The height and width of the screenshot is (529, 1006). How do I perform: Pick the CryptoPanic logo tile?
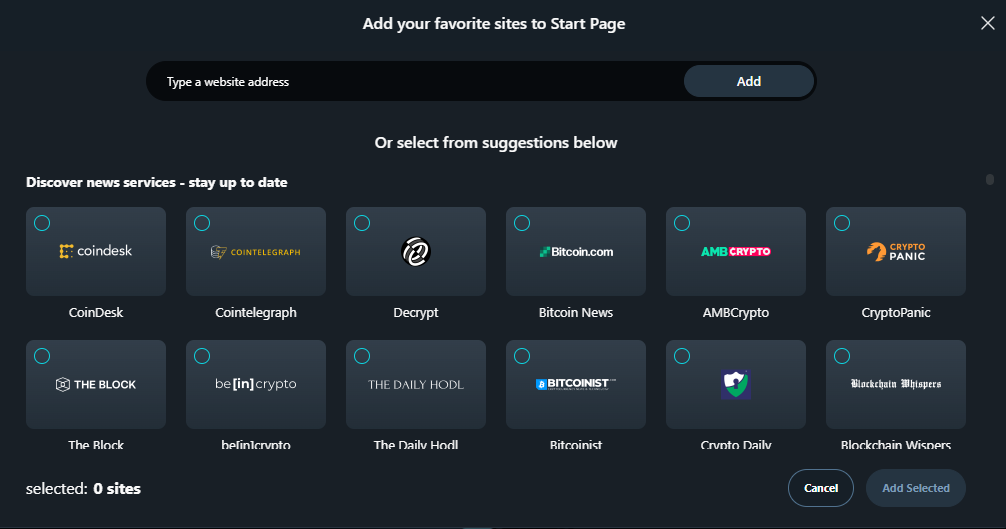tap(896, 251)
